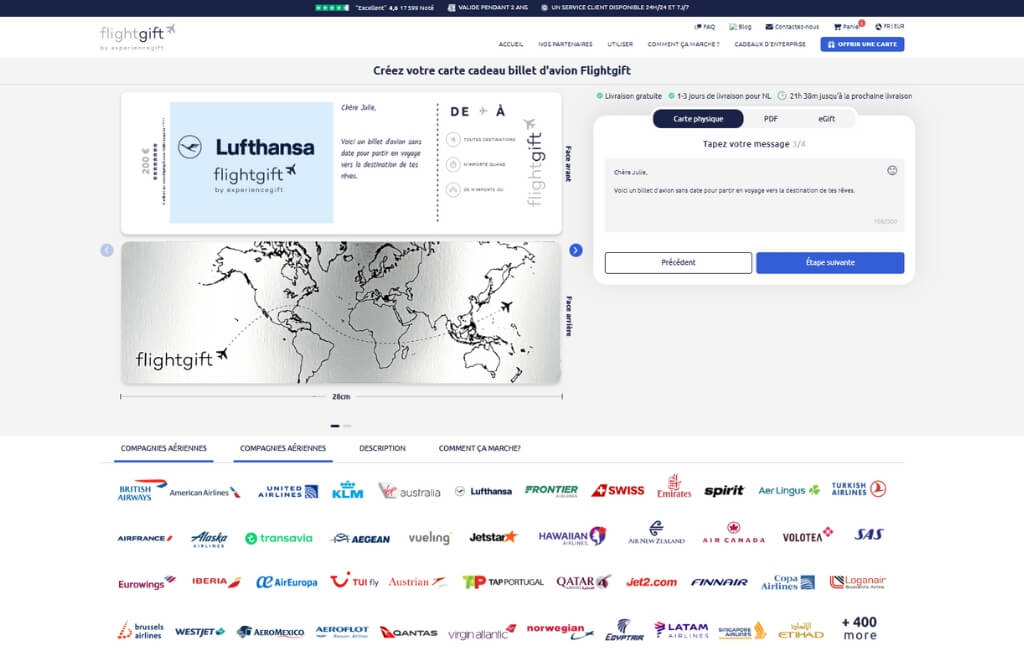Switch card format to eGift
The height and width of the screenshot is (664, 1024).
(826, 118)
